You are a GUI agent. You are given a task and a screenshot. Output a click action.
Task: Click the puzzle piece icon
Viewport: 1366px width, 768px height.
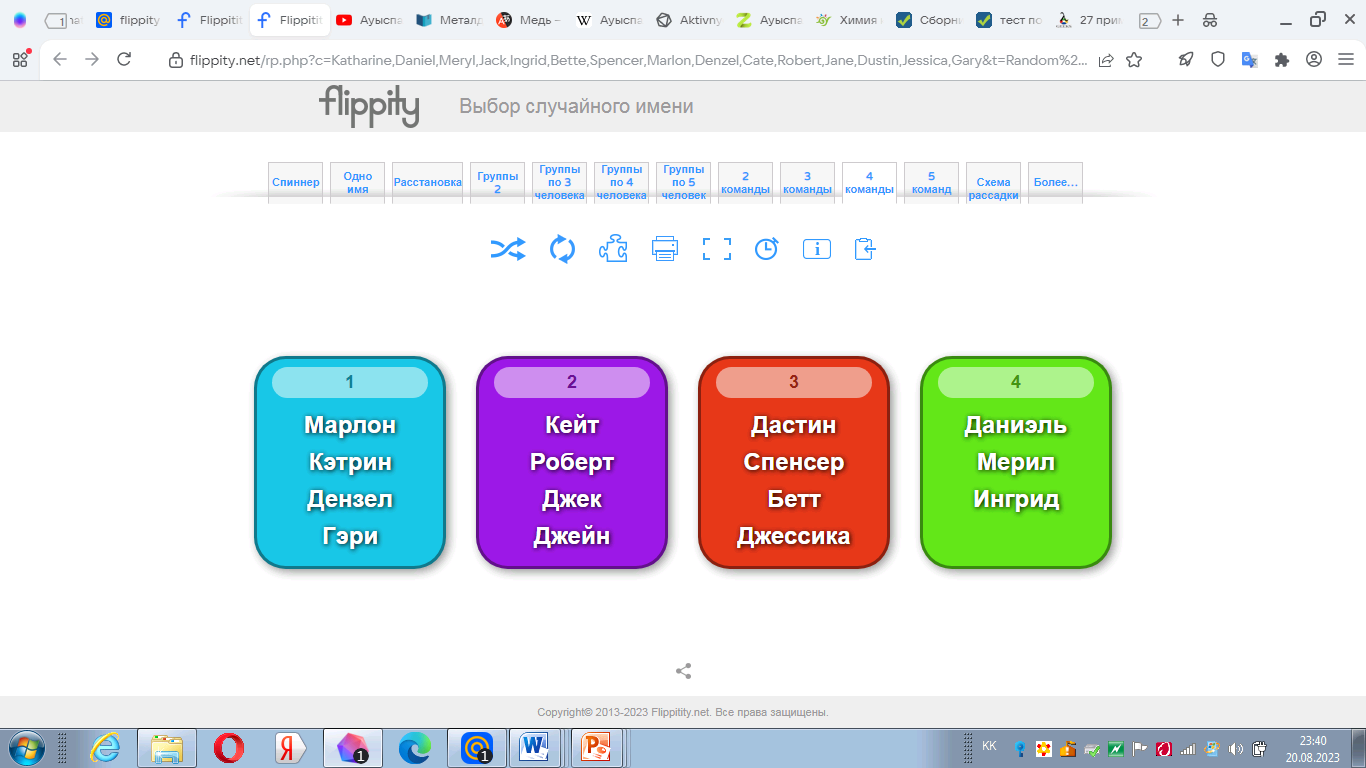(613, 249)
